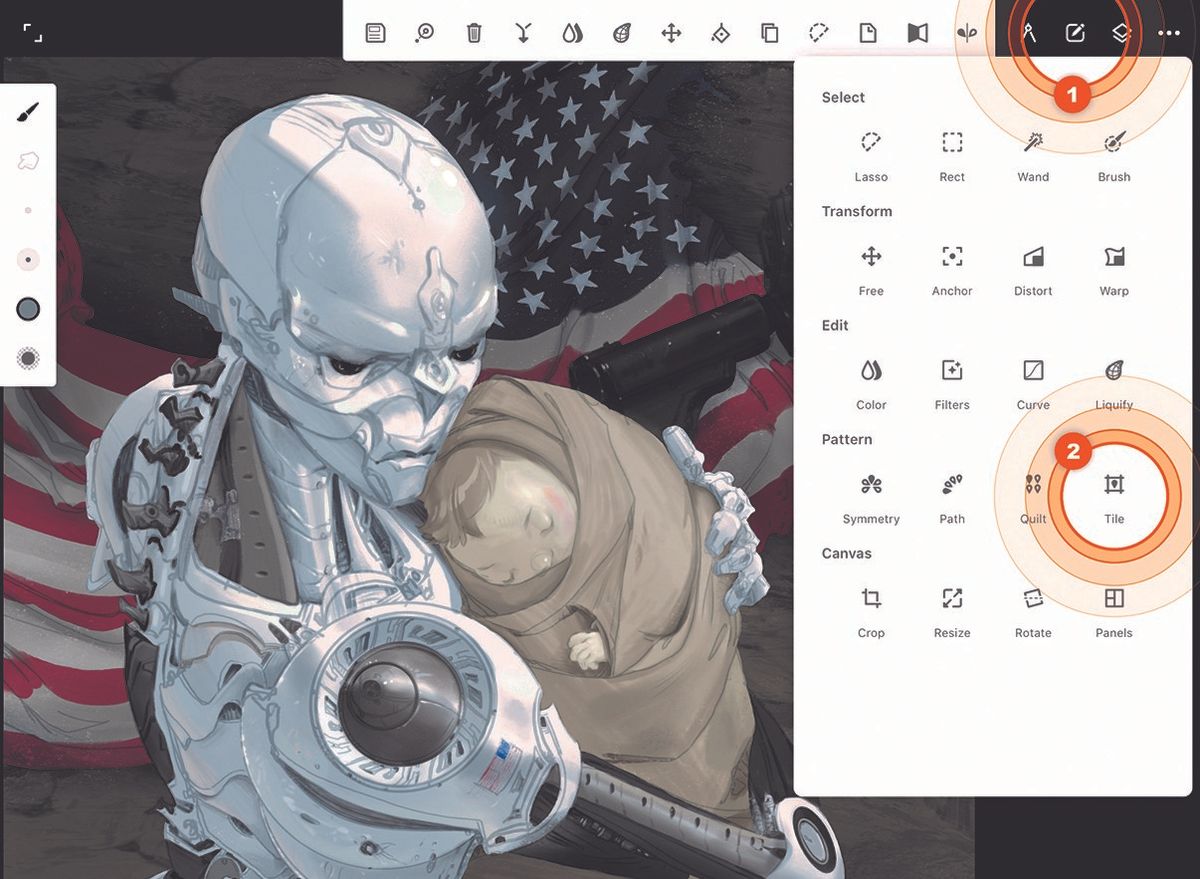Open the gallery book icon menu
Screen dimensions: 1200x879
(x=917, y=31)
